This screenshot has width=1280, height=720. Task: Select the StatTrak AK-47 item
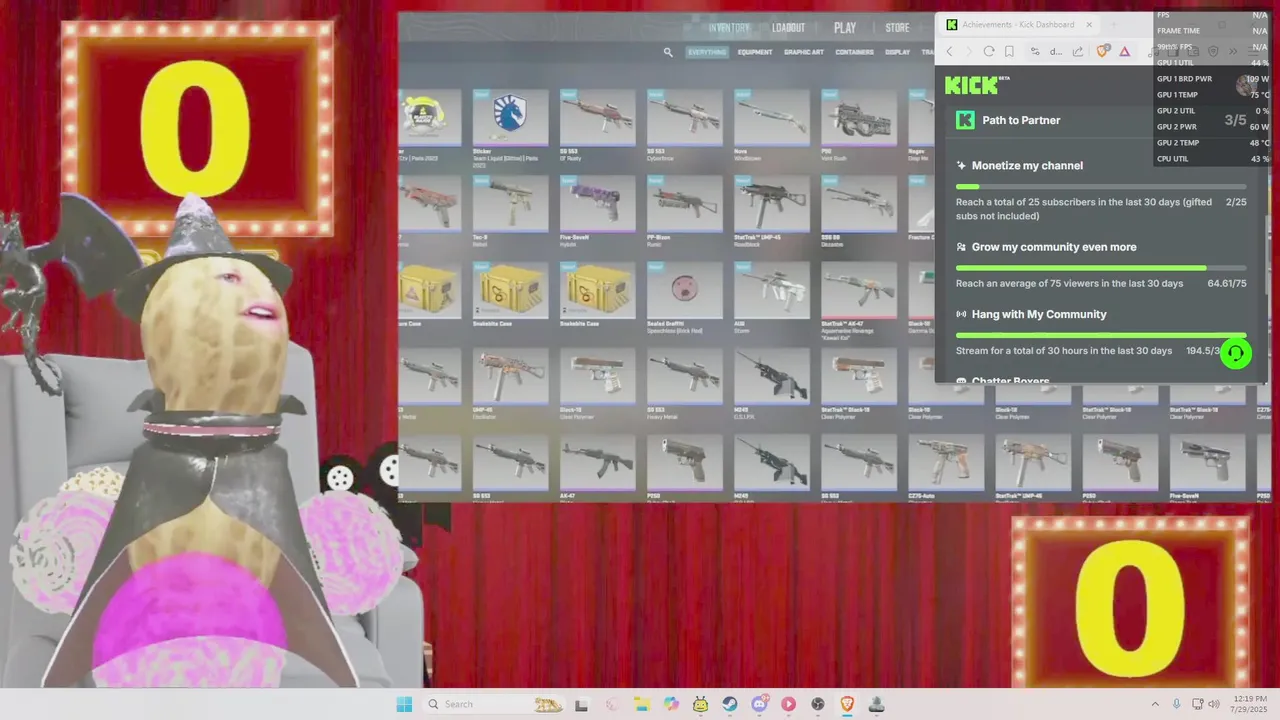(x=859, y=290)
